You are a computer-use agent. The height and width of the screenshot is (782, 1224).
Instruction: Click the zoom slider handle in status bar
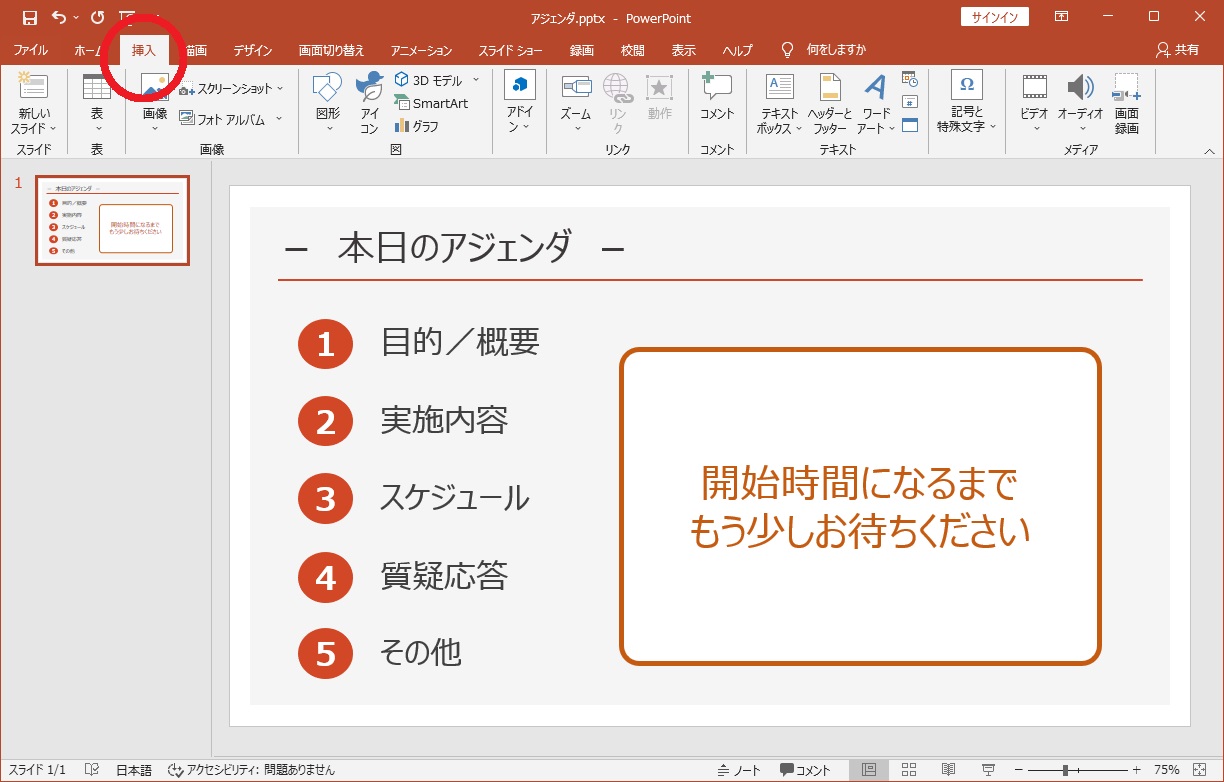click(x=1066, y=770)
